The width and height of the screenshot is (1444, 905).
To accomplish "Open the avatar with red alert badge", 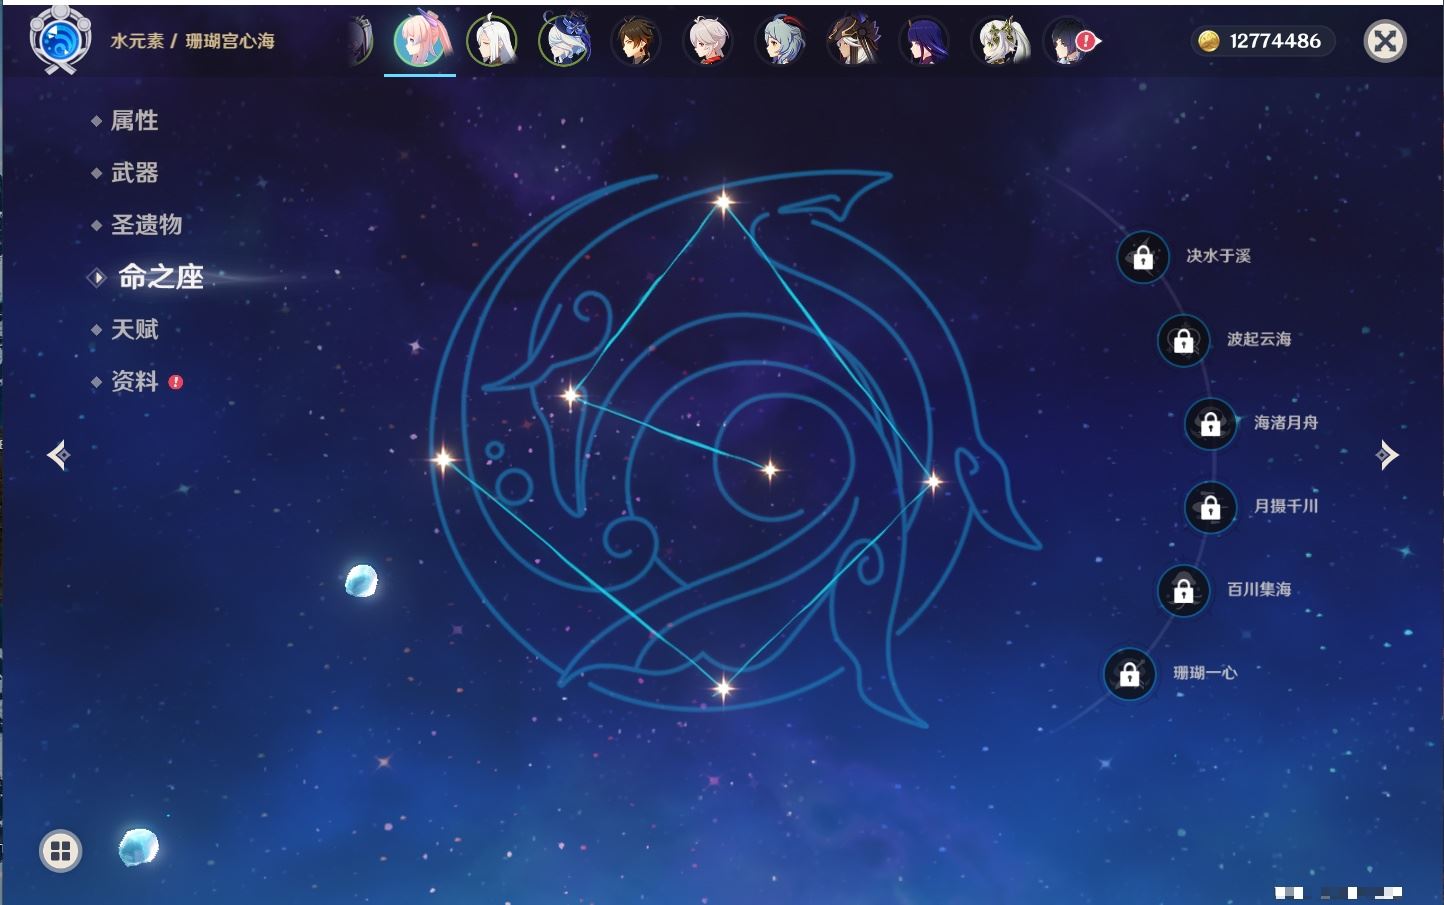I will coord(1070,41).
